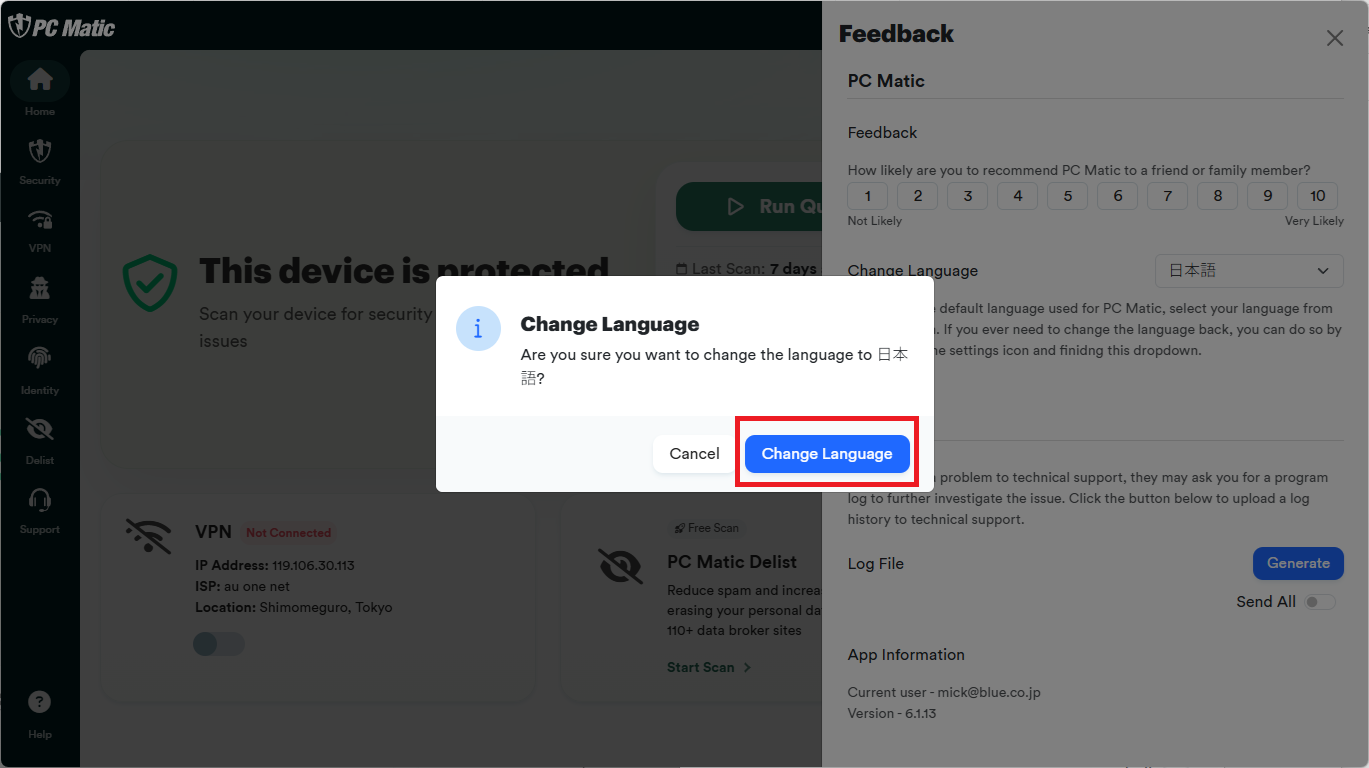Click the VPN not-connected wifi icon in the card
Image resolution: width=1369 pixels, height=768 pixels.
pyautogui.click(x=148, y=535)
